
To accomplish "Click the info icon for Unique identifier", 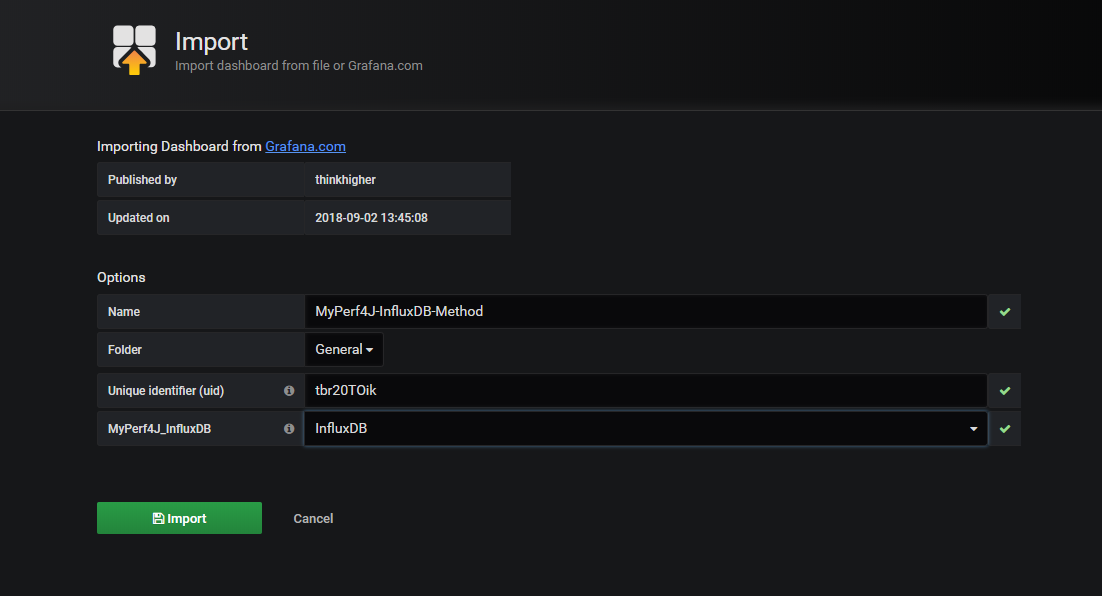I will point(289,391).
